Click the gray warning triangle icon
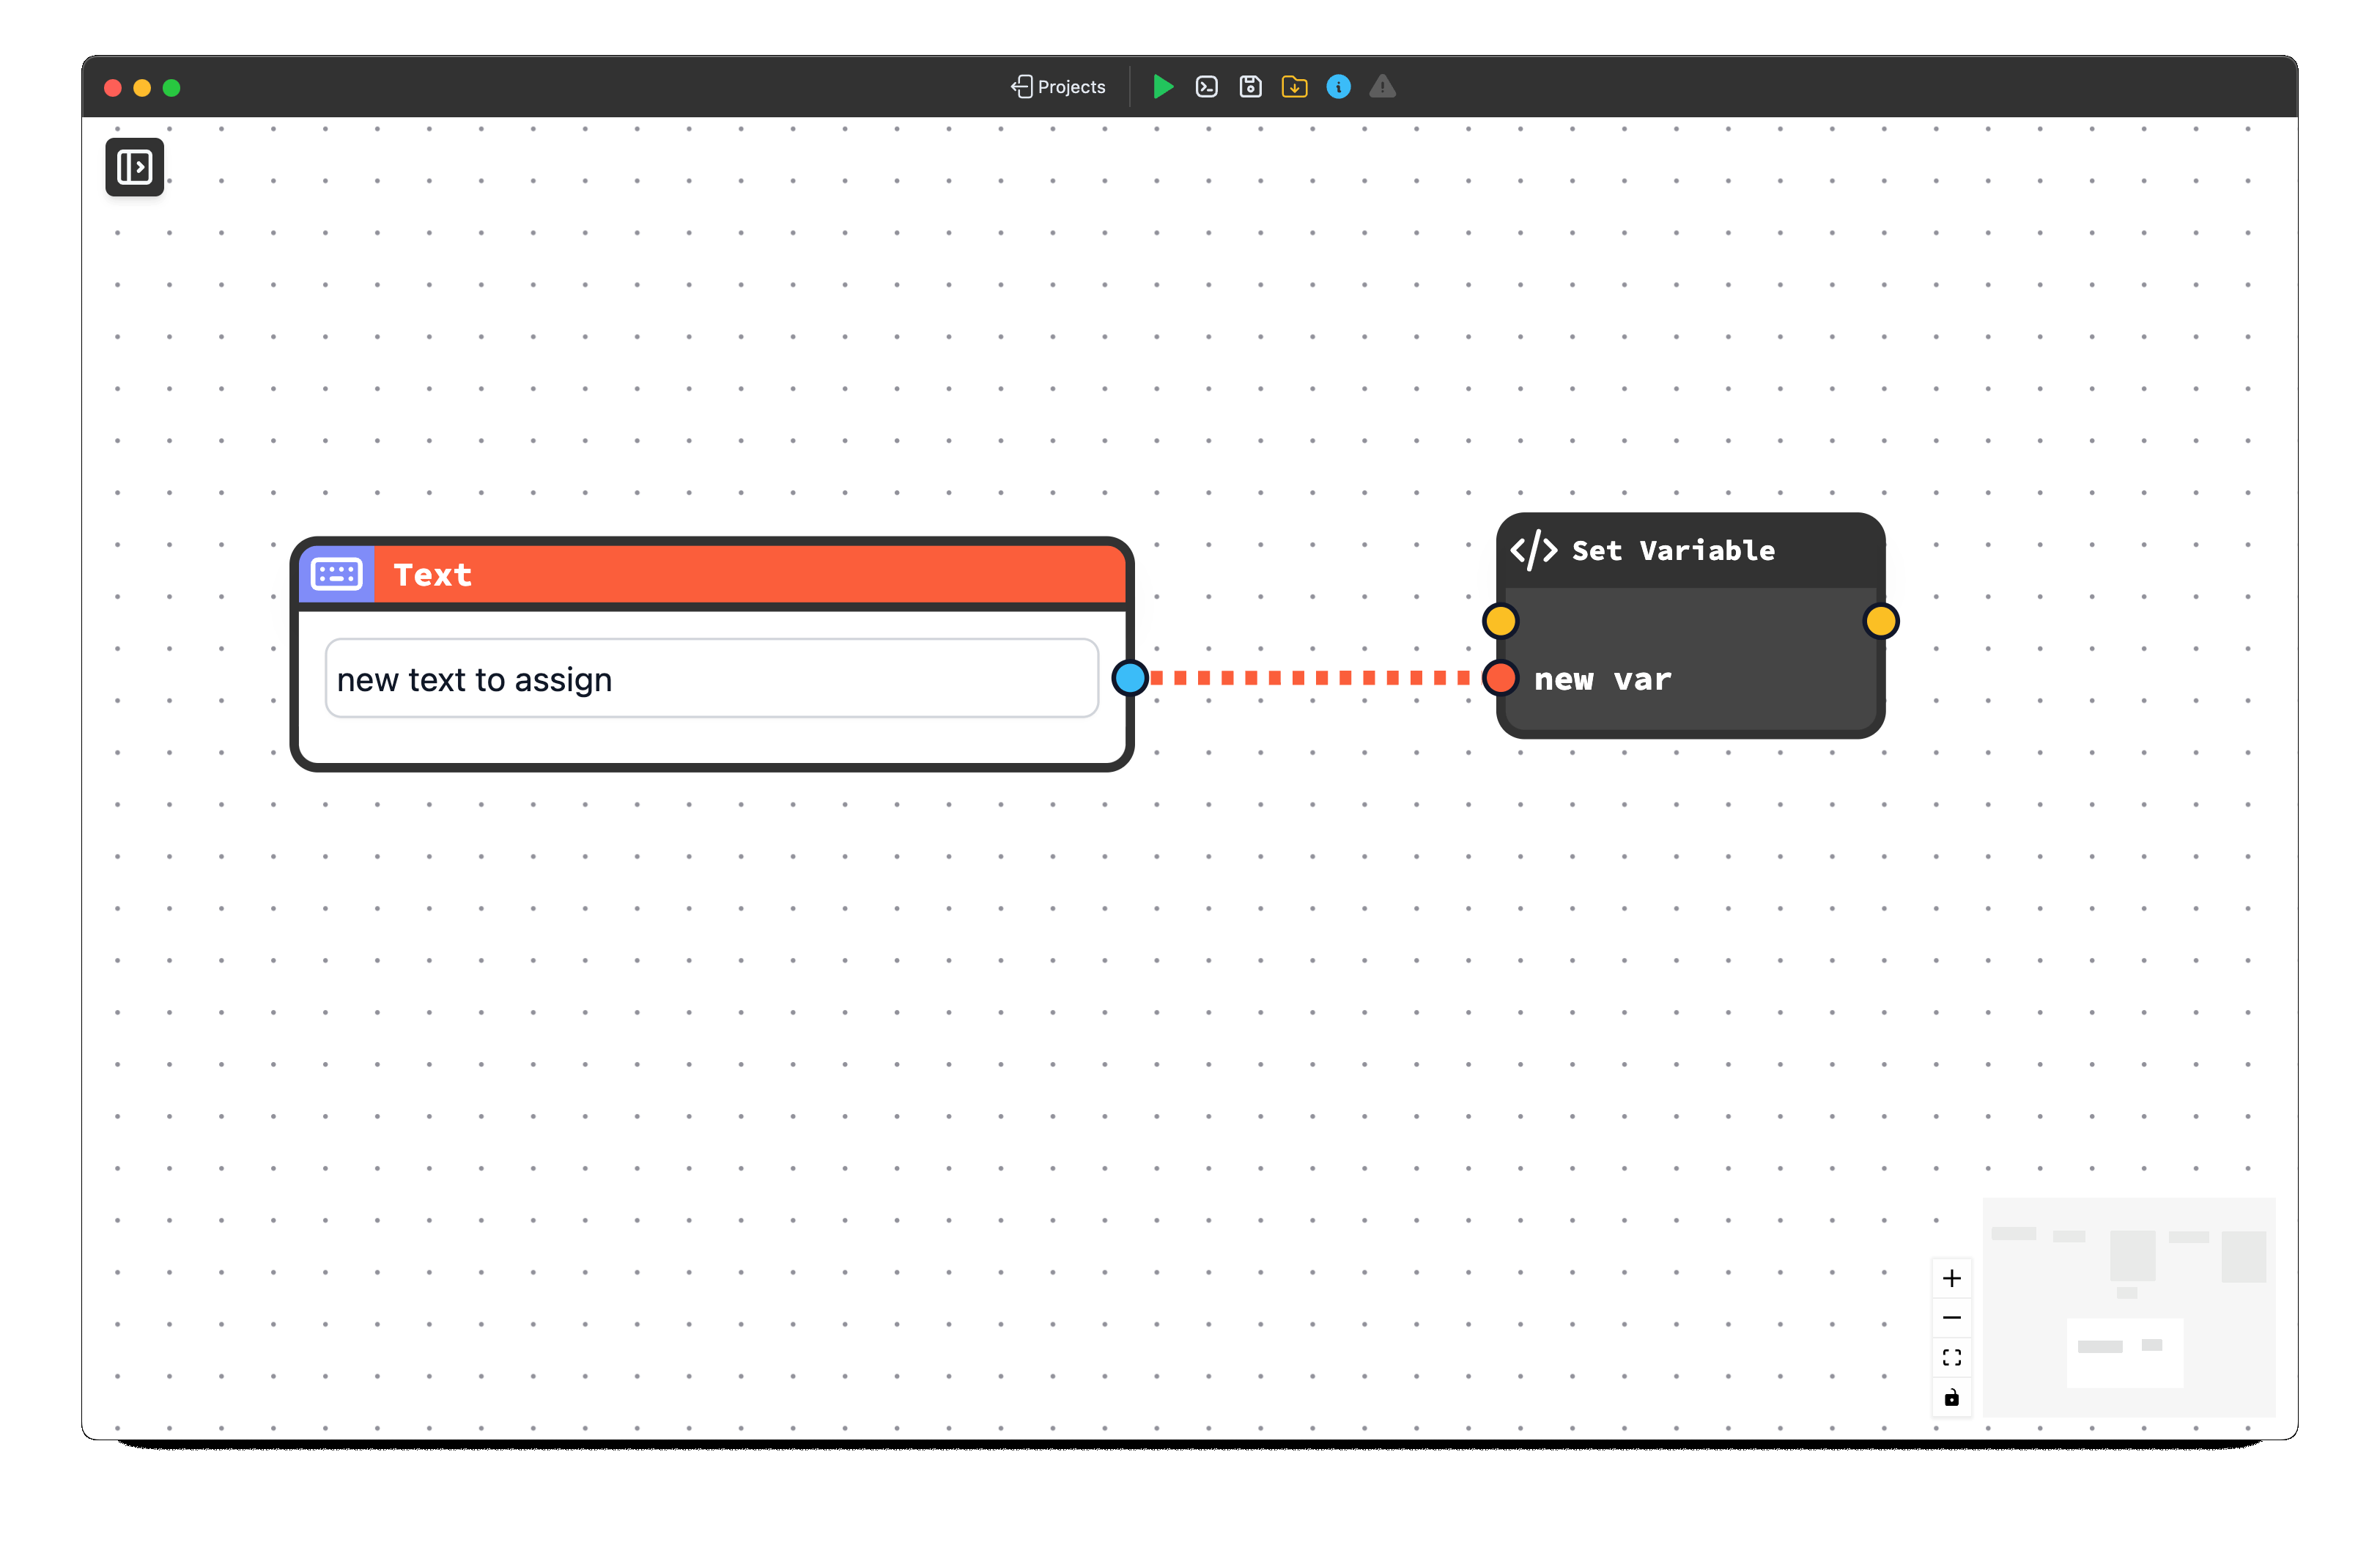The height and width of the screenshot is (1548, 2380). click(1382, 87)
